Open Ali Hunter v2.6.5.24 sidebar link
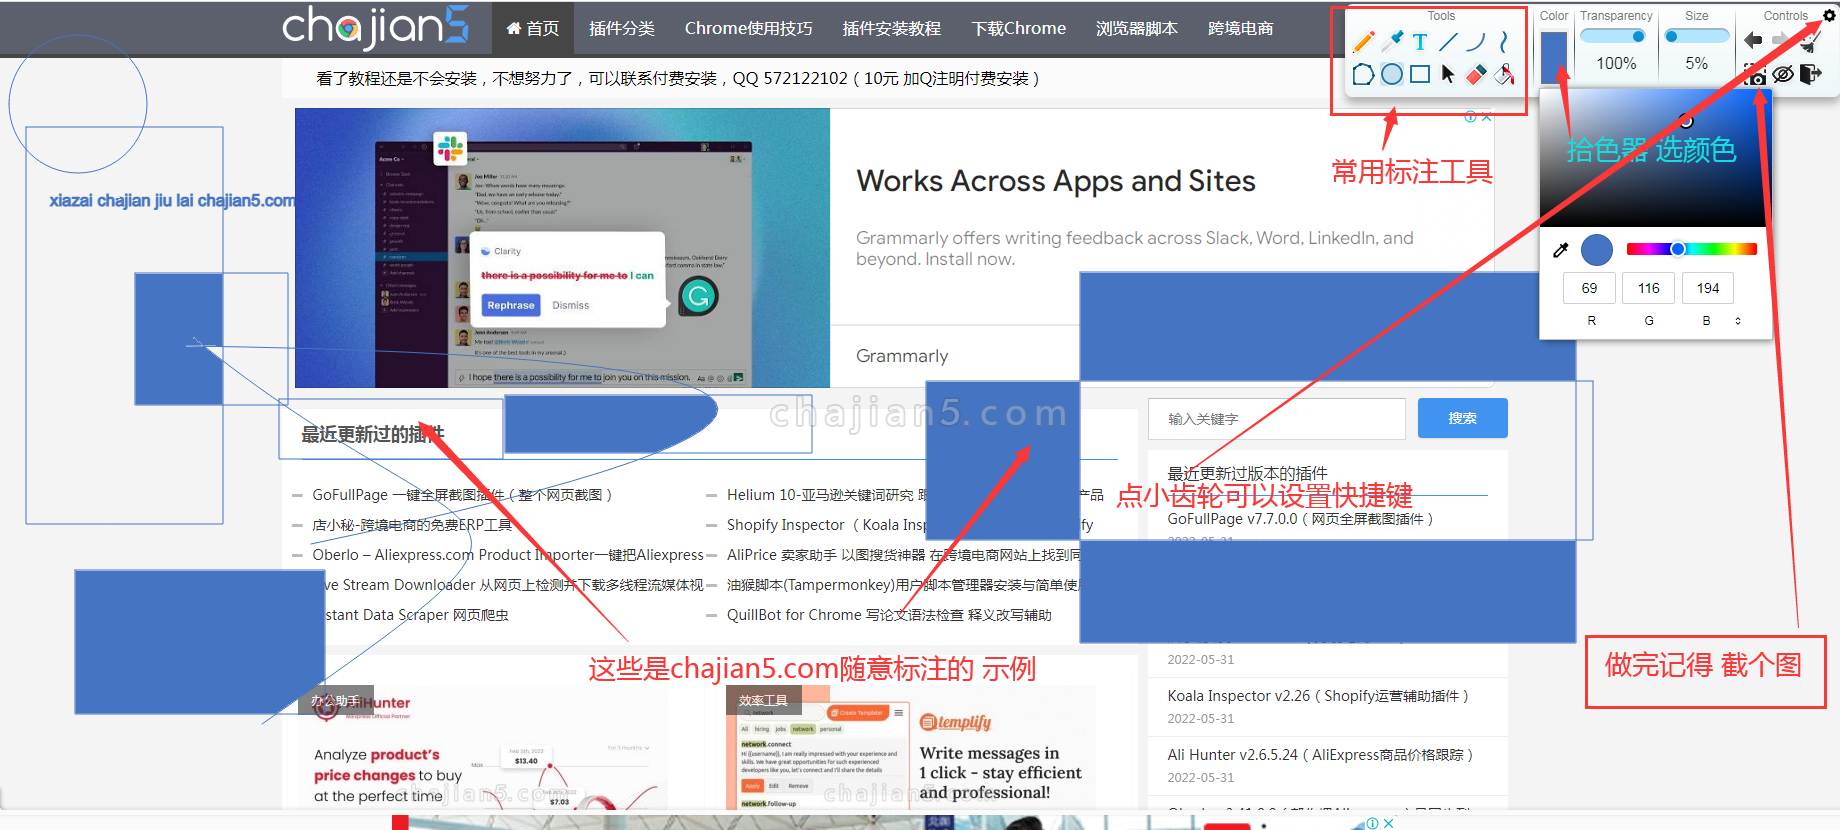1840x830 pixels. pyautogui.click(x=1321, y=755)
